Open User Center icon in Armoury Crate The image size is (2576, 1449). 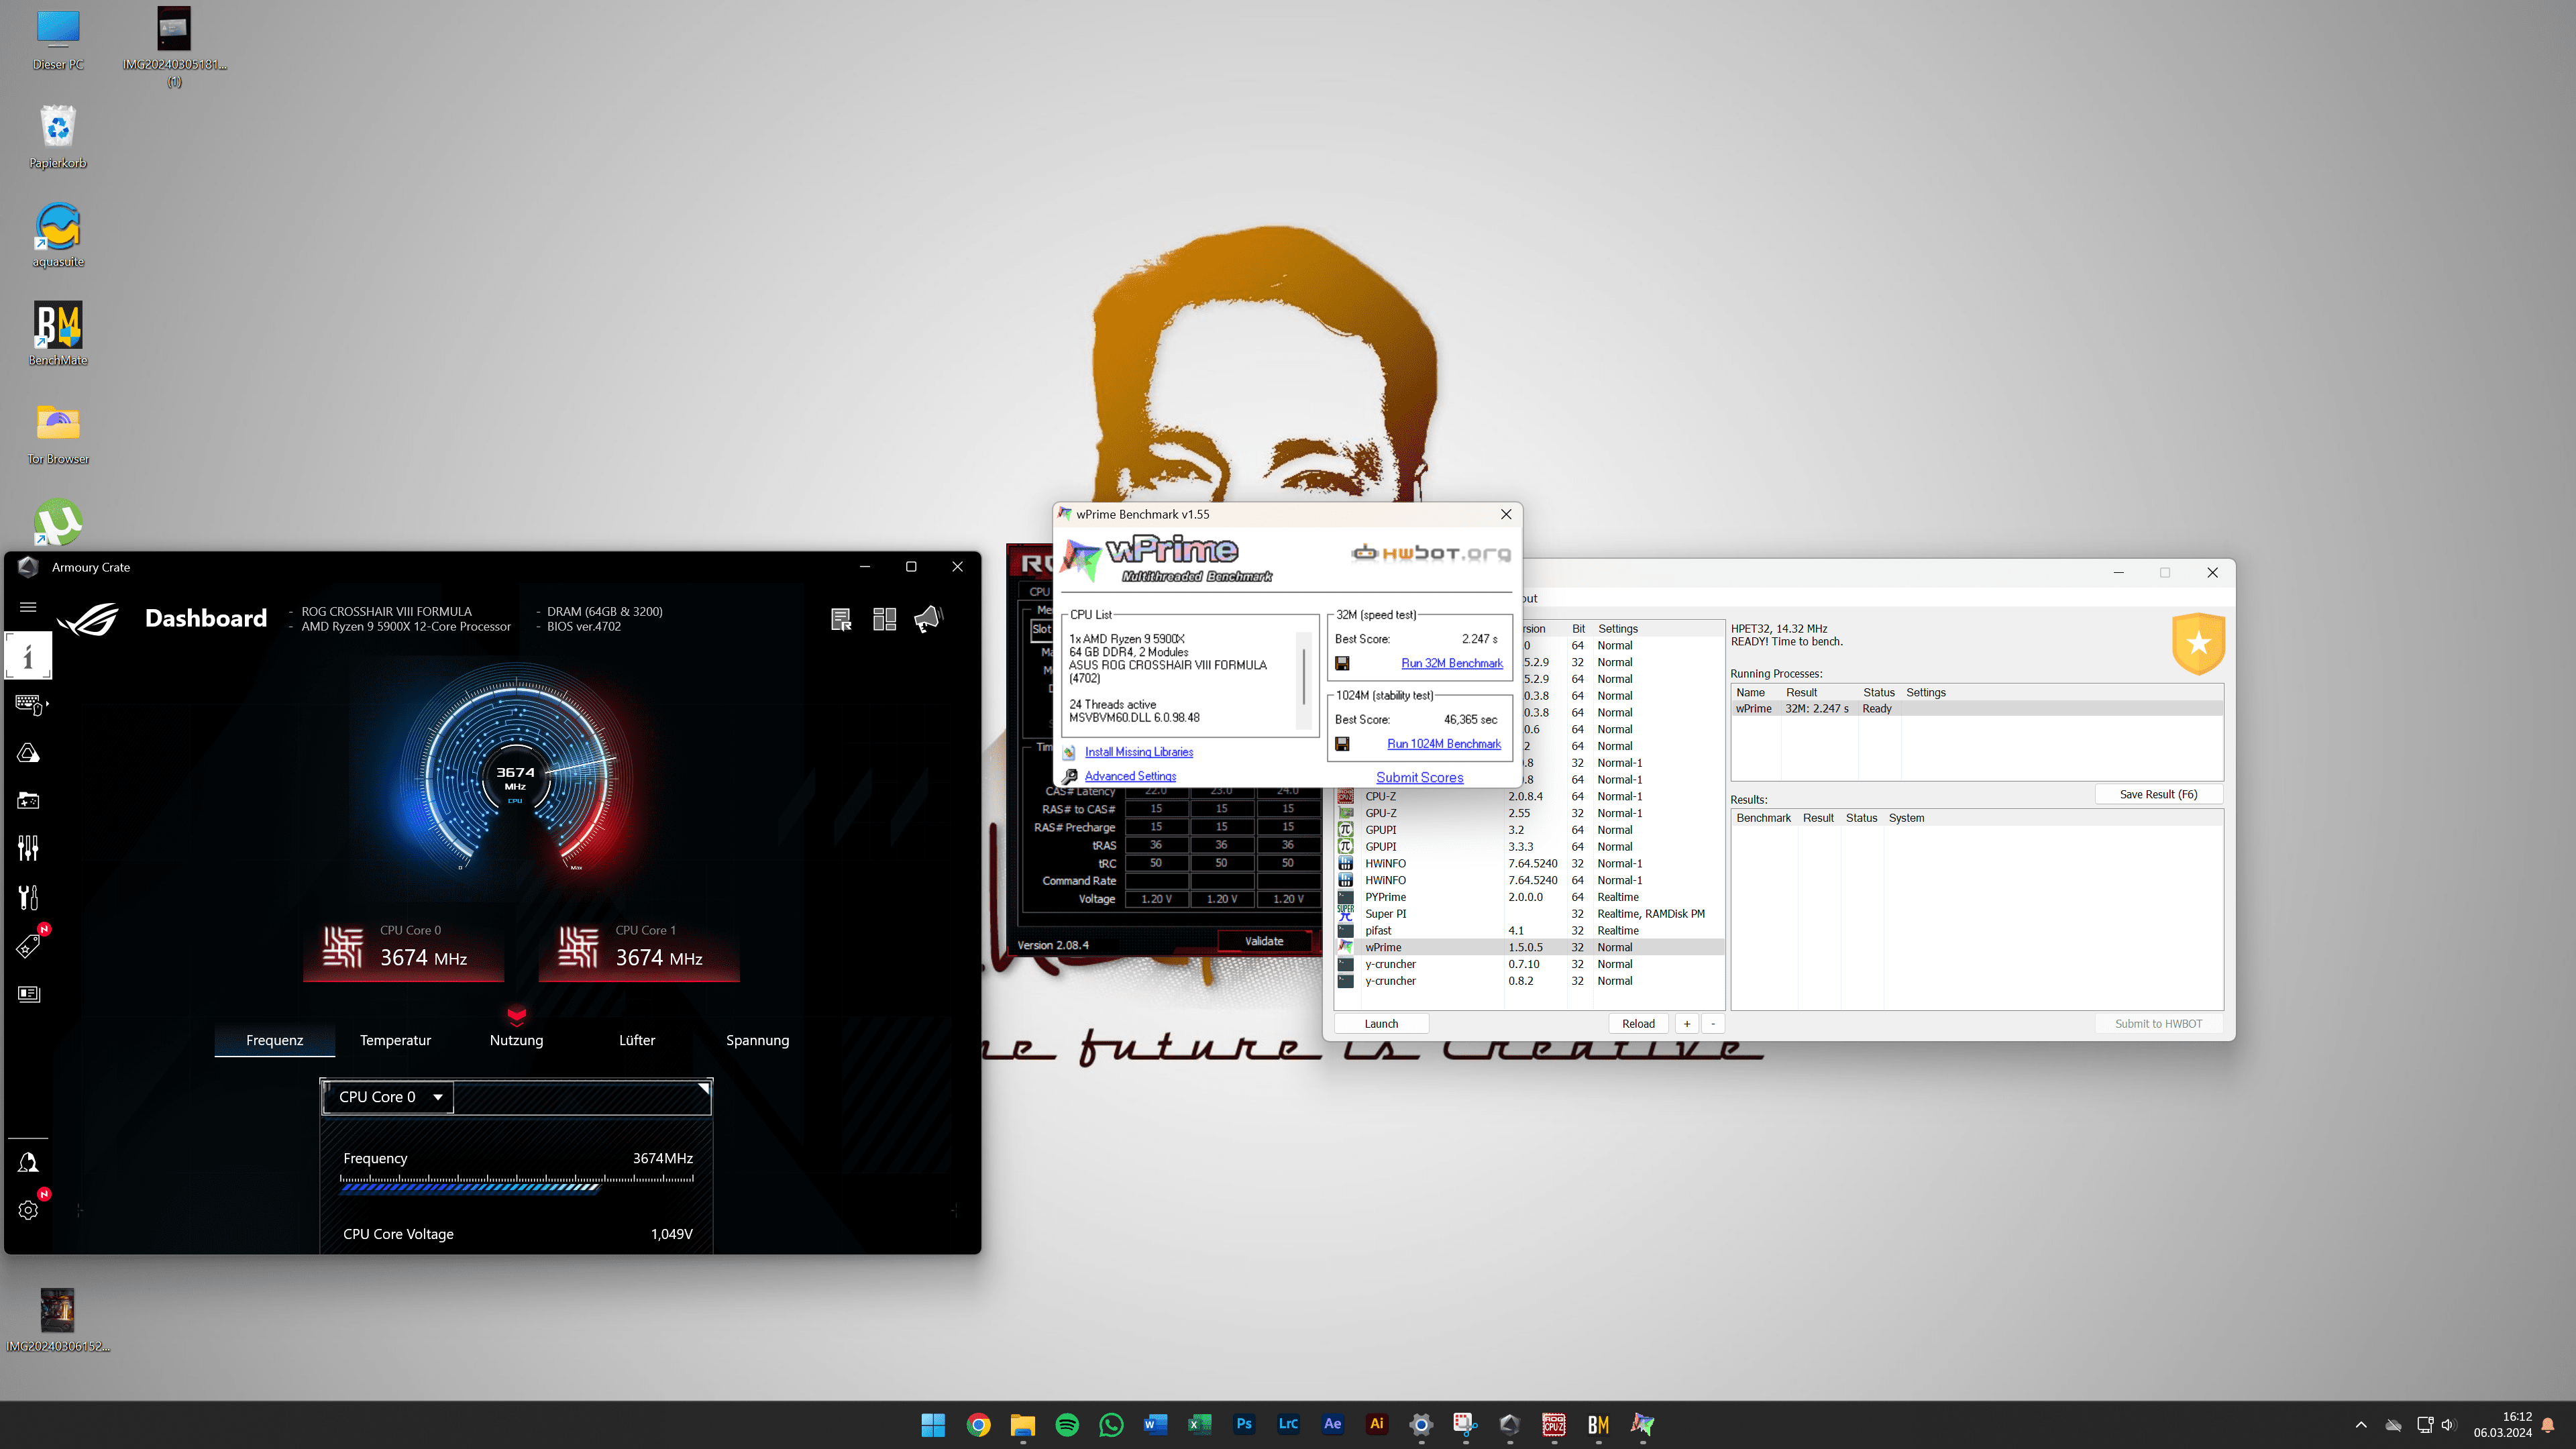click(28, 1163)
